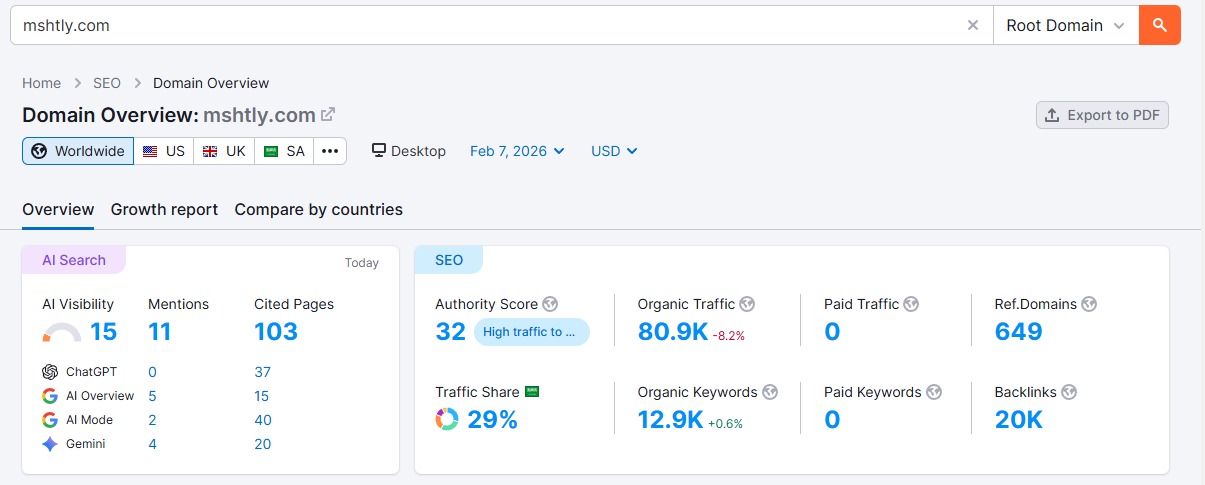1205x485 pixels.
Task: Click the globe icon beside Backlinks
Action: [1069, 392]
